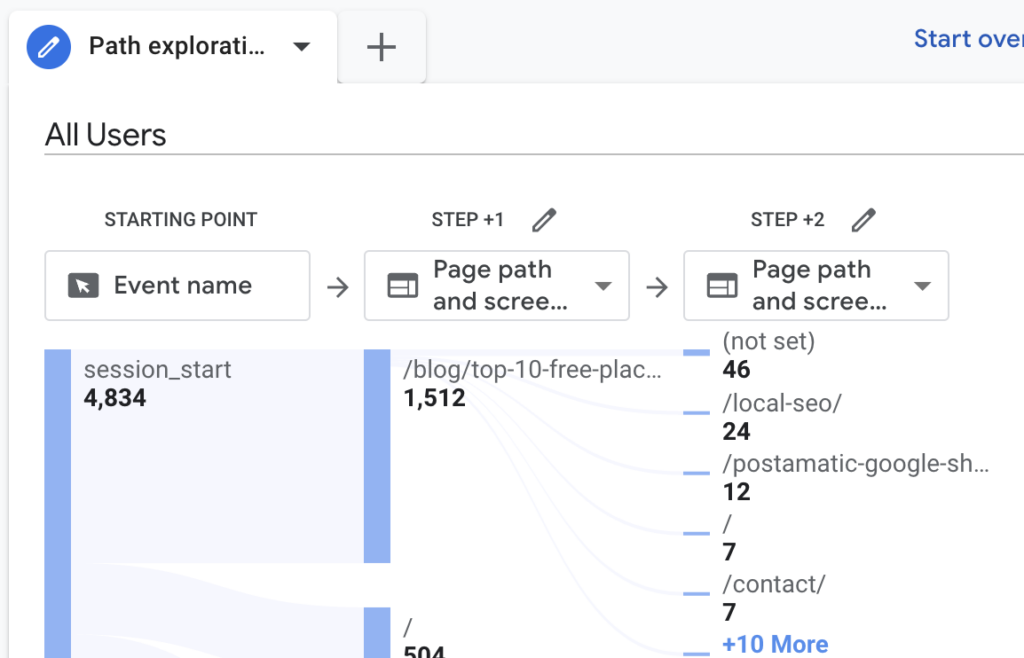Click the arrow between Event name and Step +1

(x=338, y=285)
